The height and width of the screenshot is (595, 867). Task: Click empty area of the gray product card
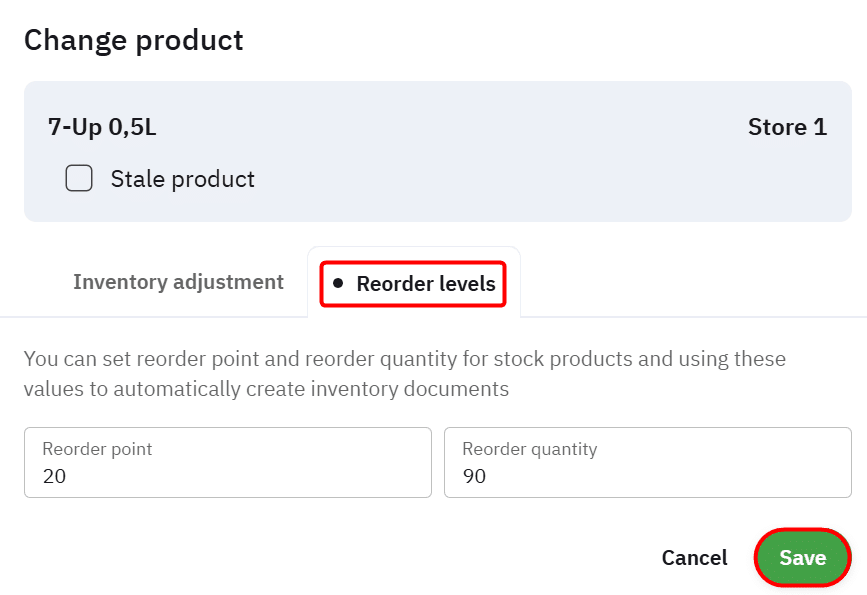pos(500,180)
